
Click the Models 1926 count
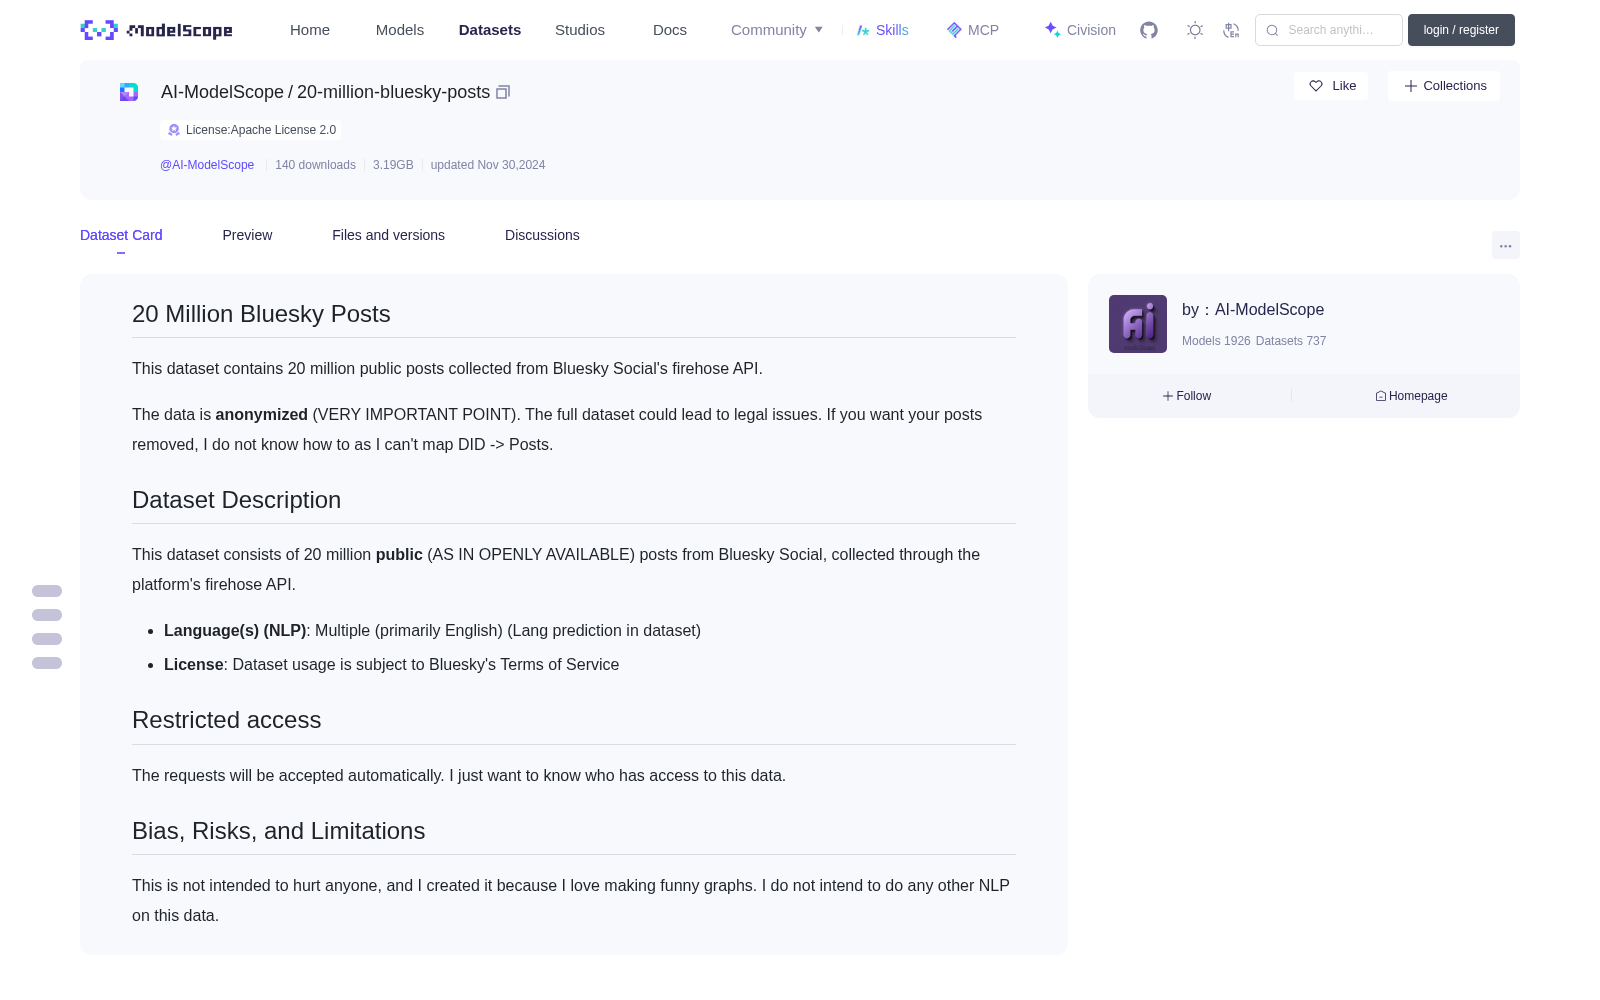[1216, 341]
